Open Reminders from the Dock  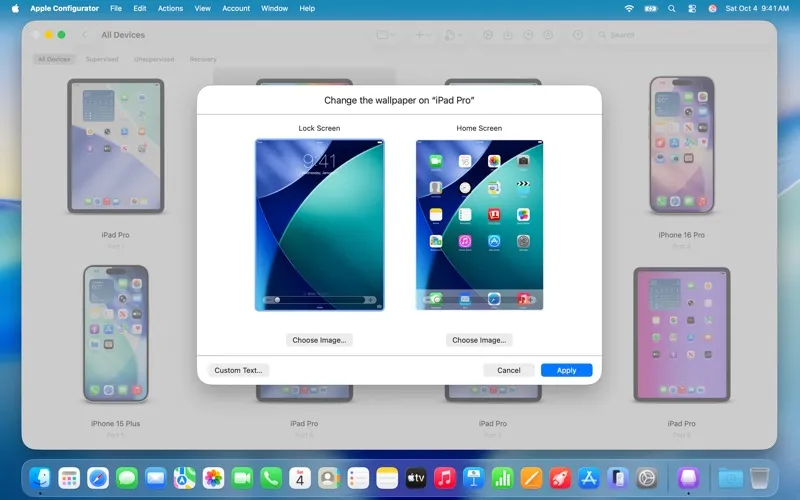click(358, 479)
